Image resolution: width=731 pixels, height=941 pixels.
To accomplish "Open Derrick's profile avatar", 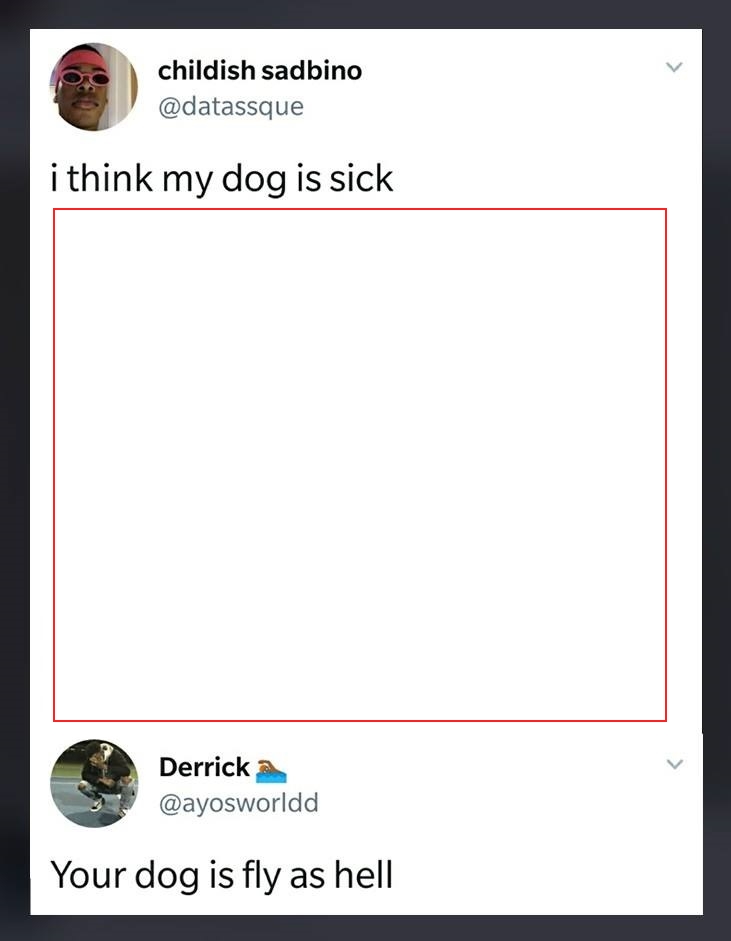I will 94,783.
